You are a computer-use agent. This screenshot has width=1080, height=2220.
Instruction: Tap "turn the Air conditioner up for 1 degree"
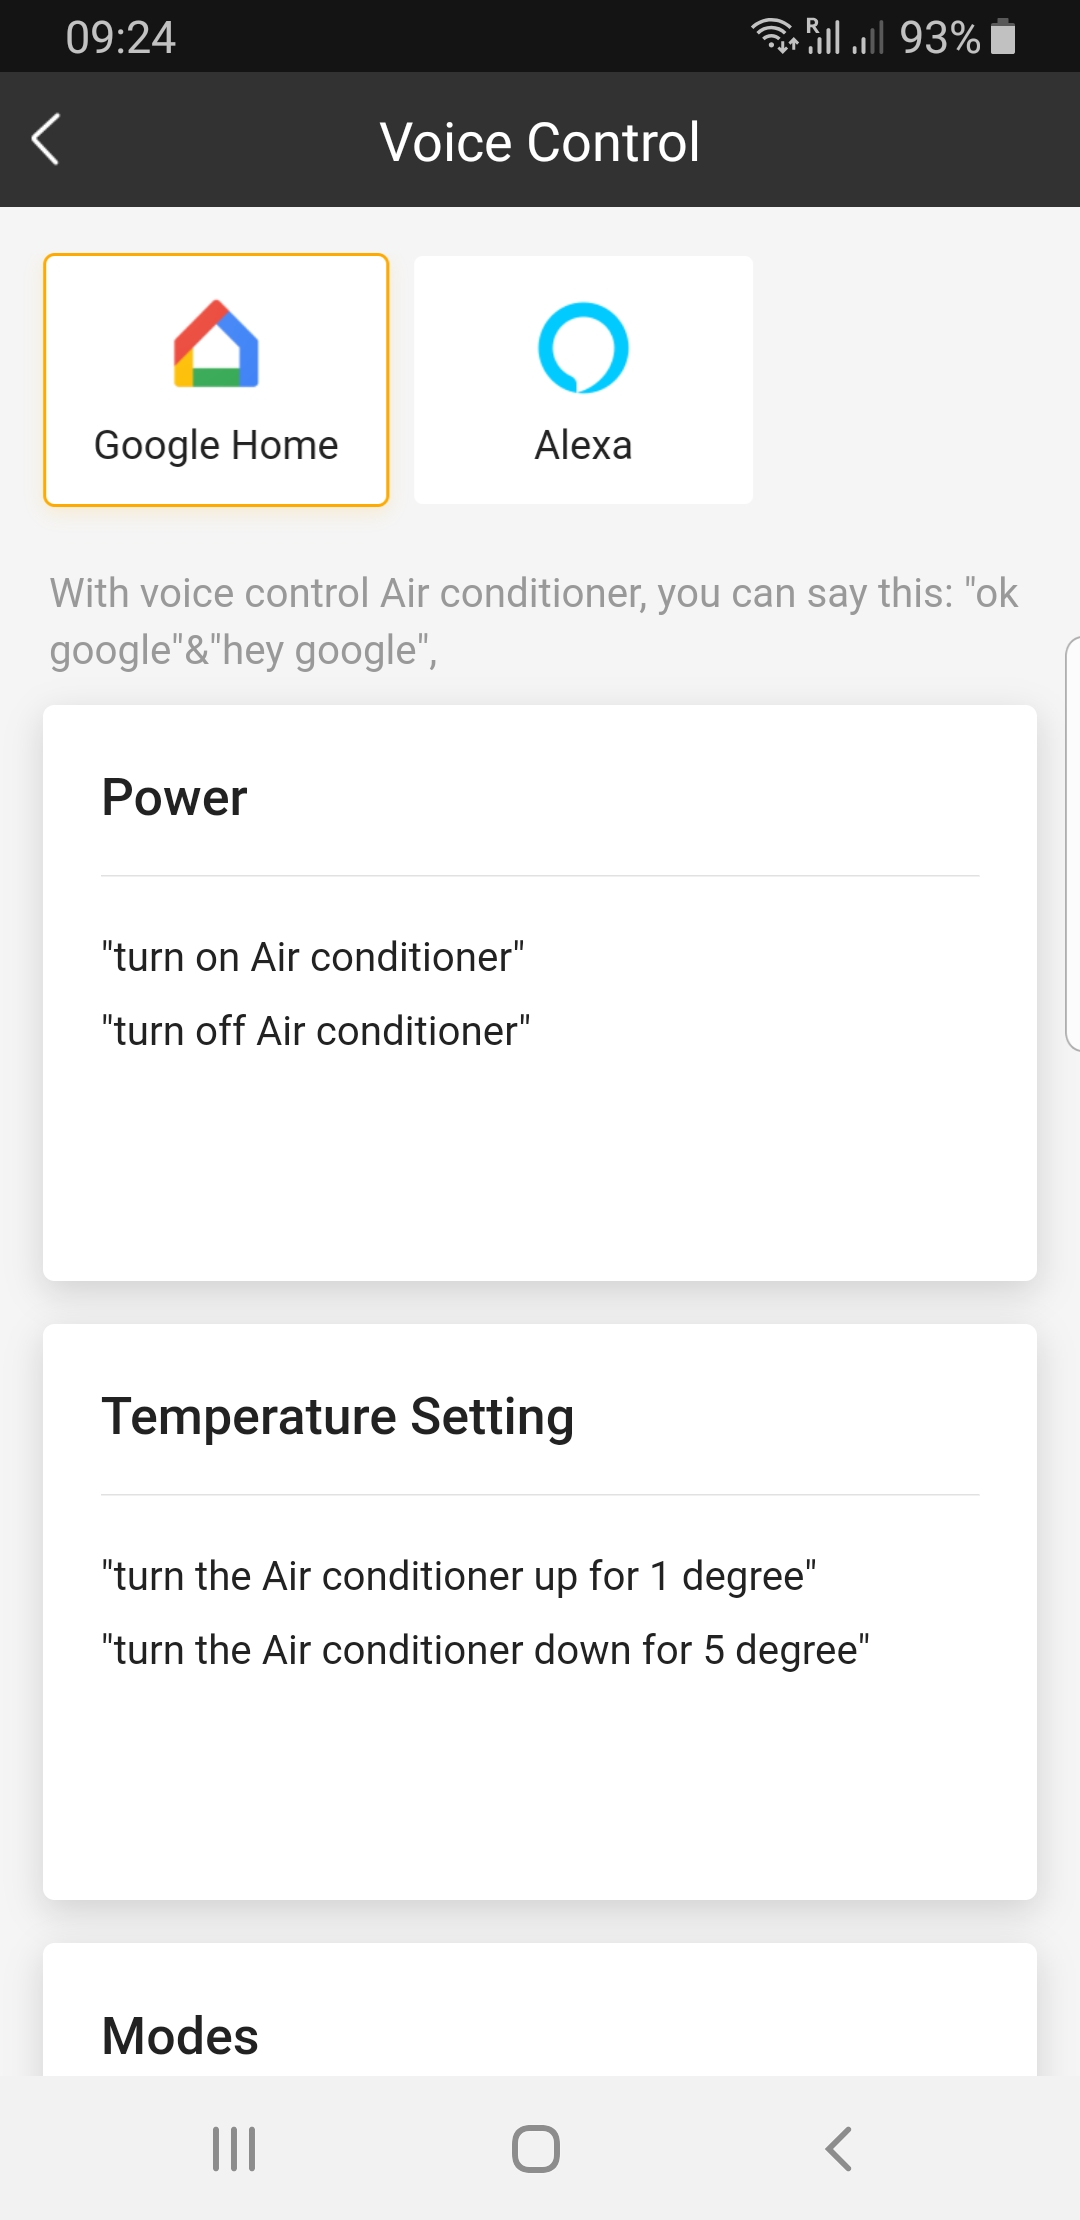(x=459, y=1576)
